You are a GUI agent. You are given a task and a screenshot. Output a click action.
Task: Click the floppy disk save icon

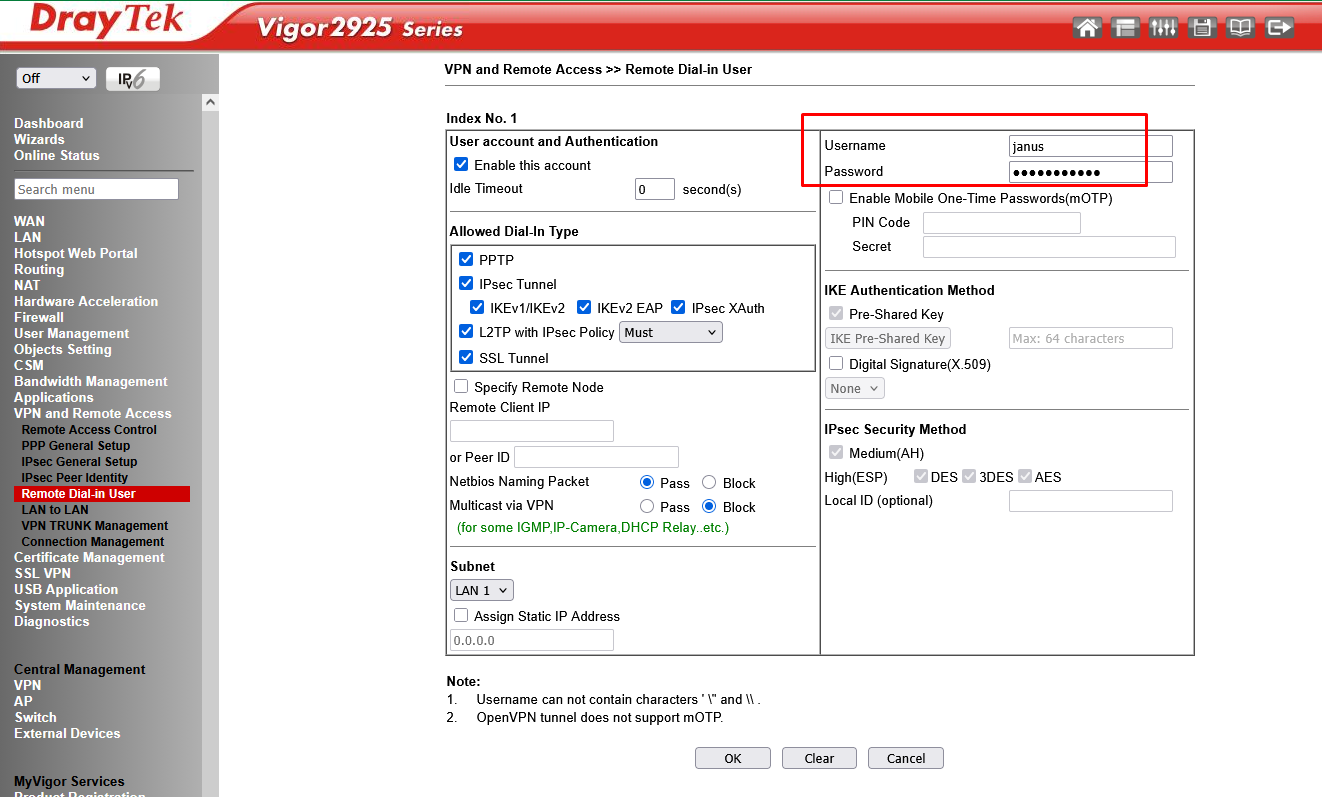coord(1202,28)
